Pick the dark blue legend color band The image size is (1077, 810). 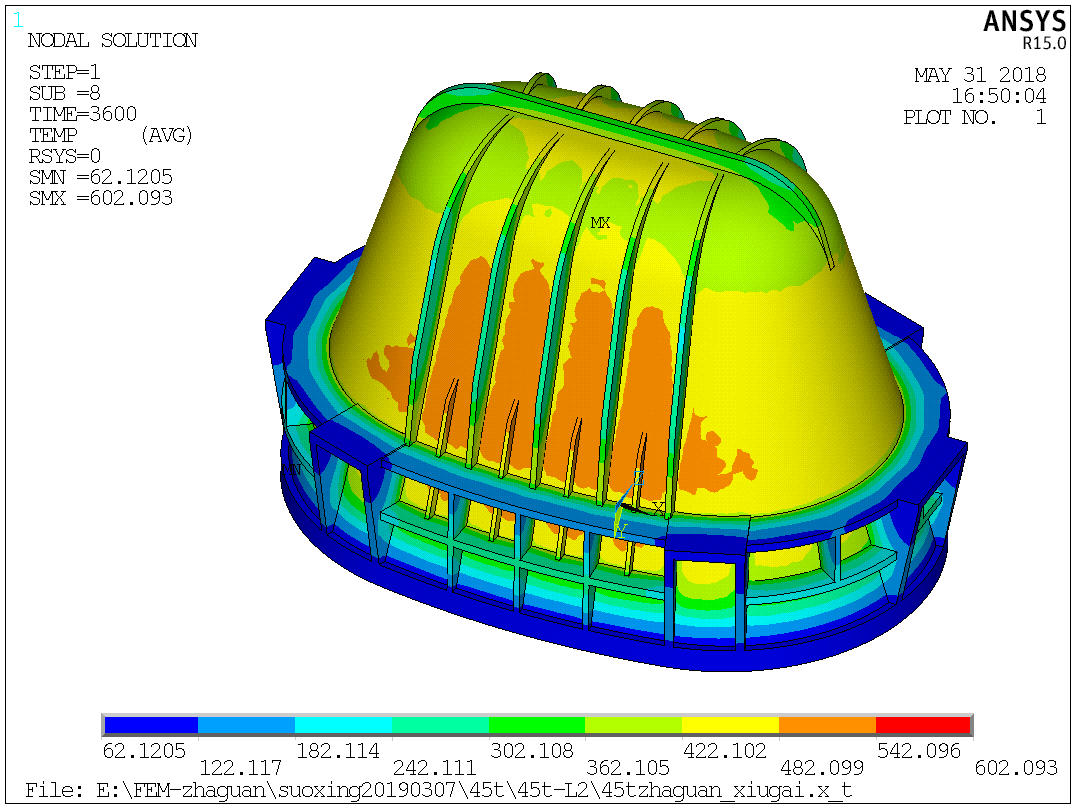151,725
